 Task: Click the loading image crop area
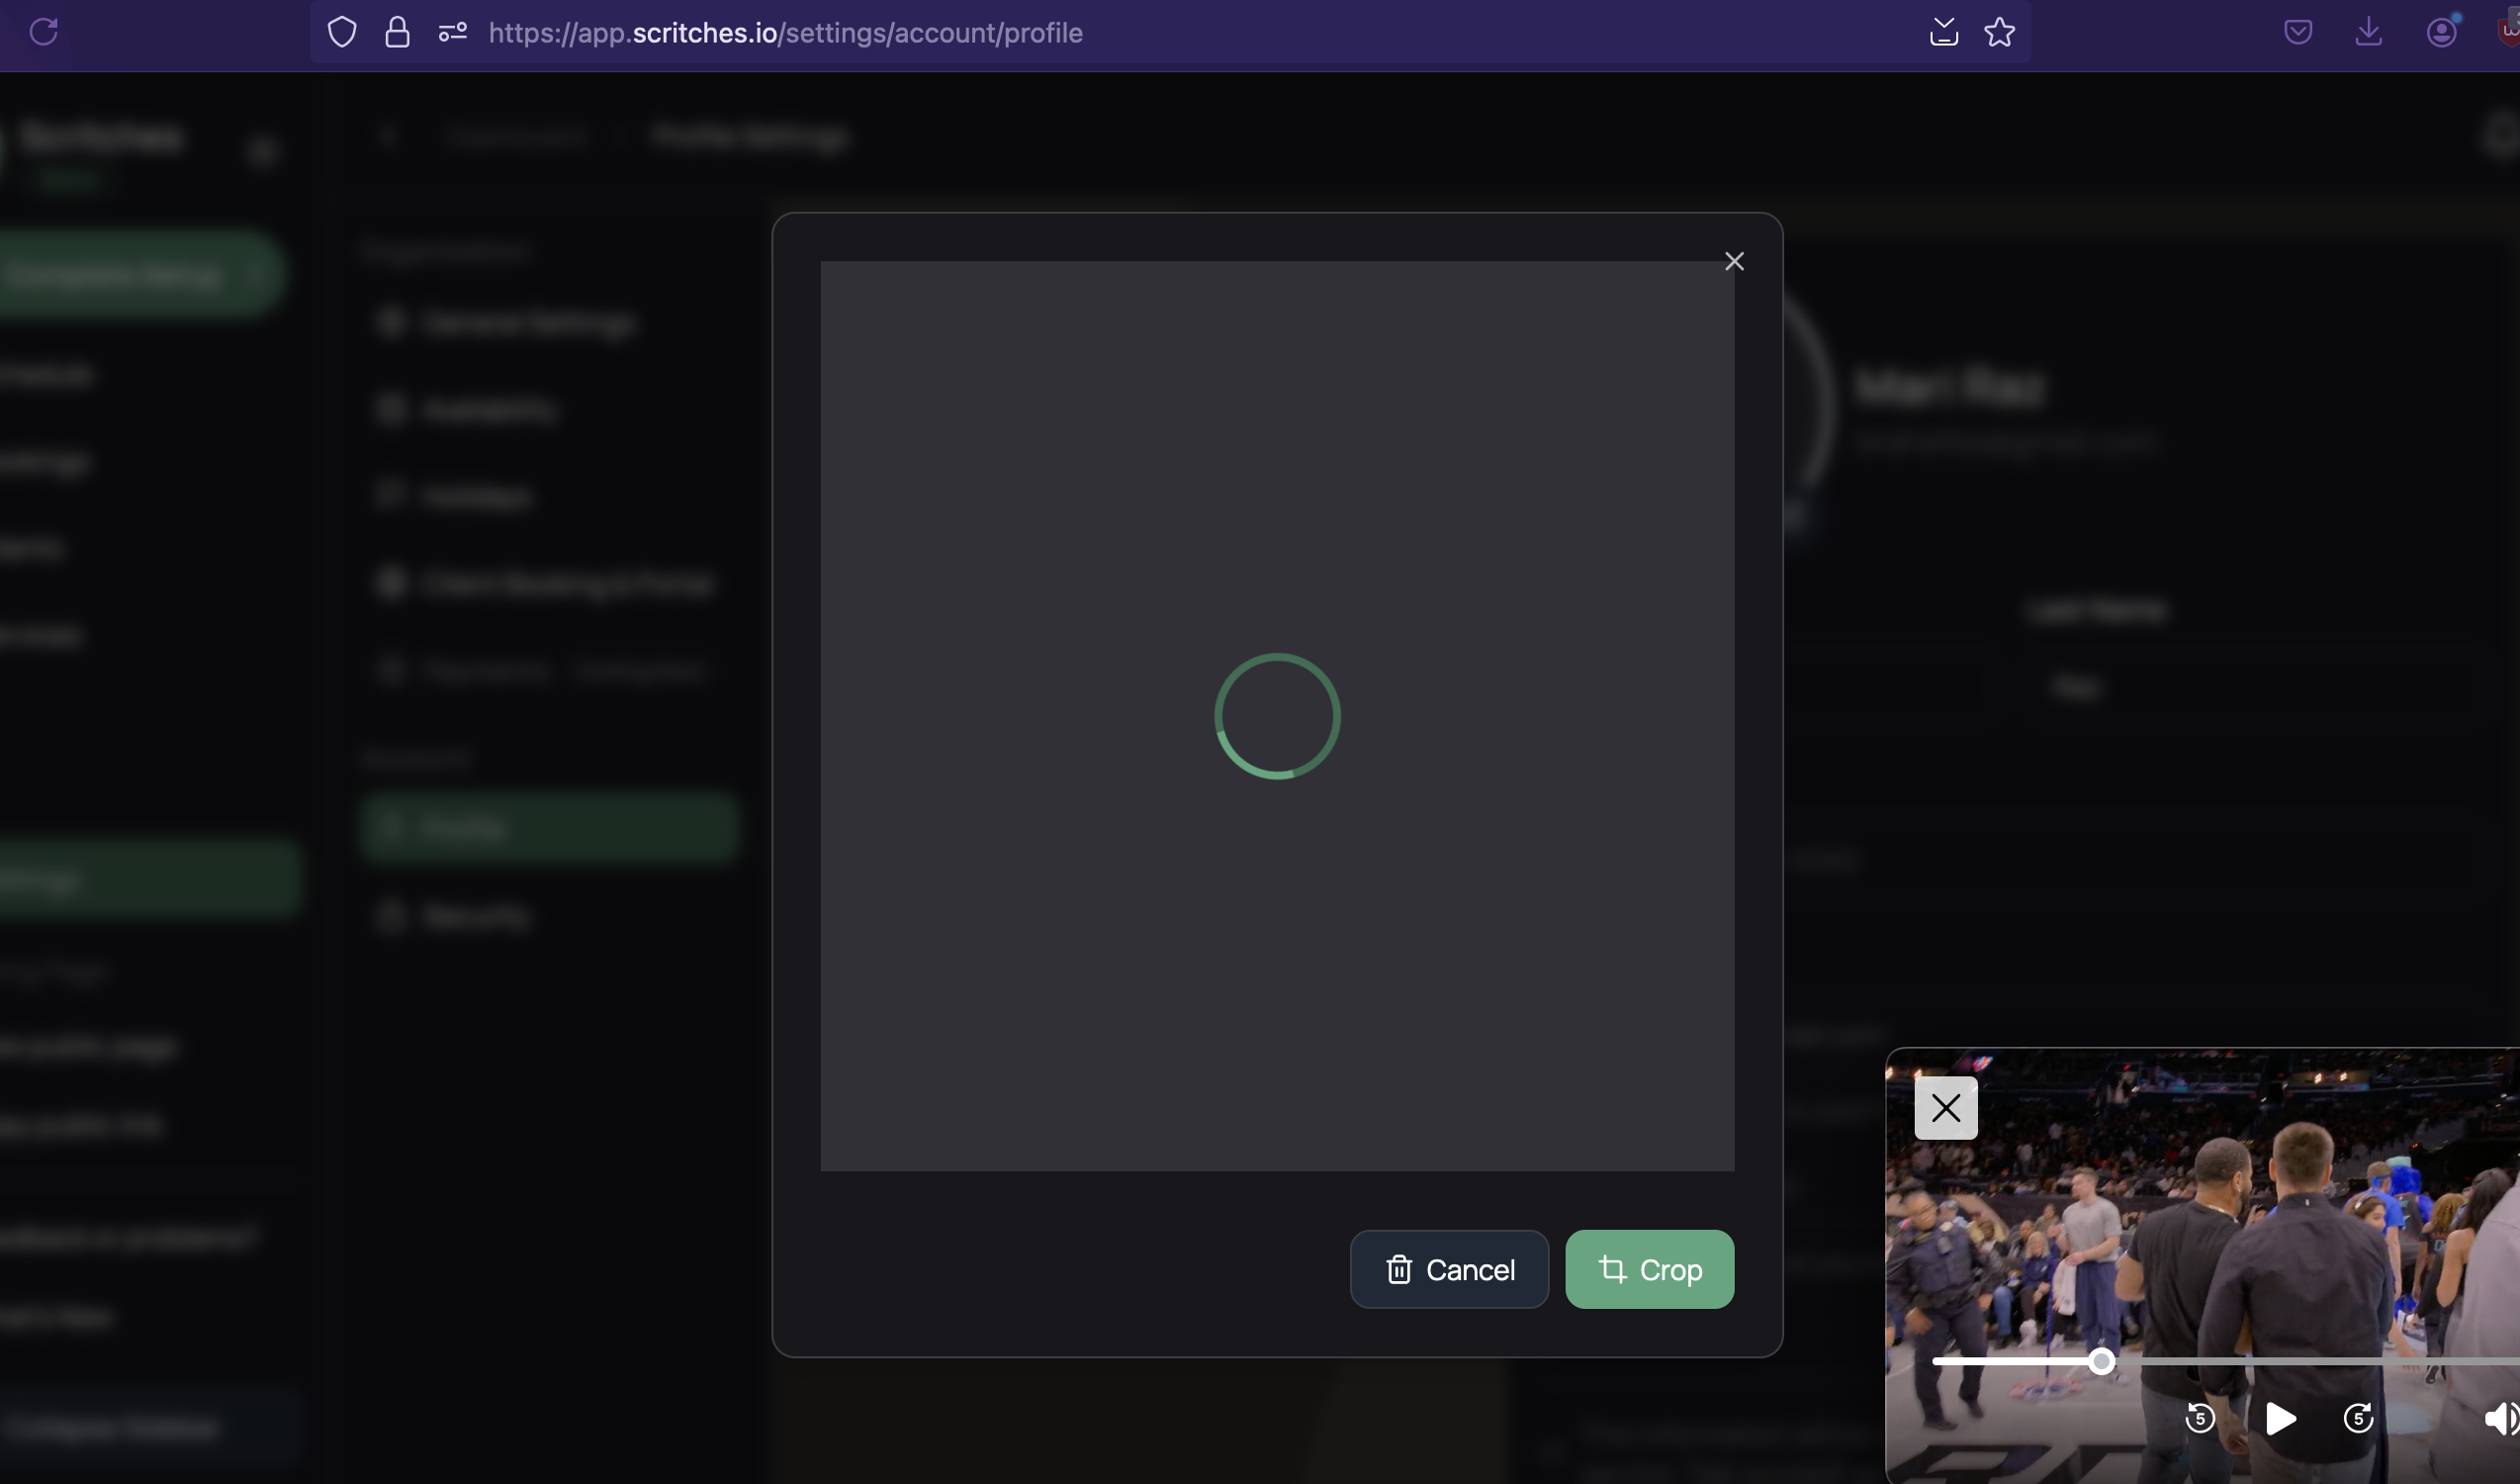click(x=1277, y=716)
